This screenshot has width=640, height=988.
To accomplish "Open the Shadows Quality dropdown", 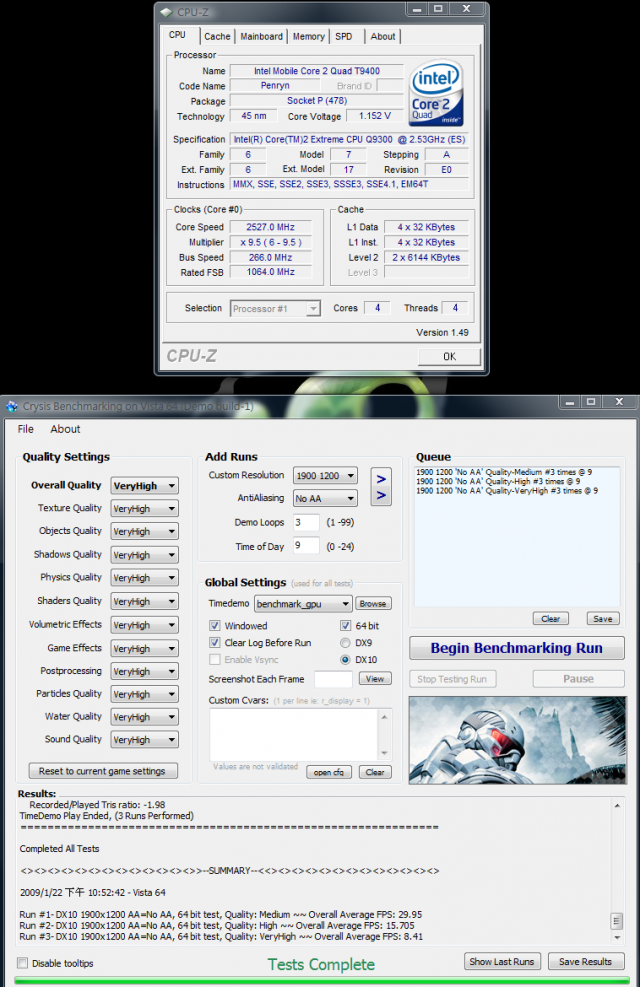I will click(144, 554).
